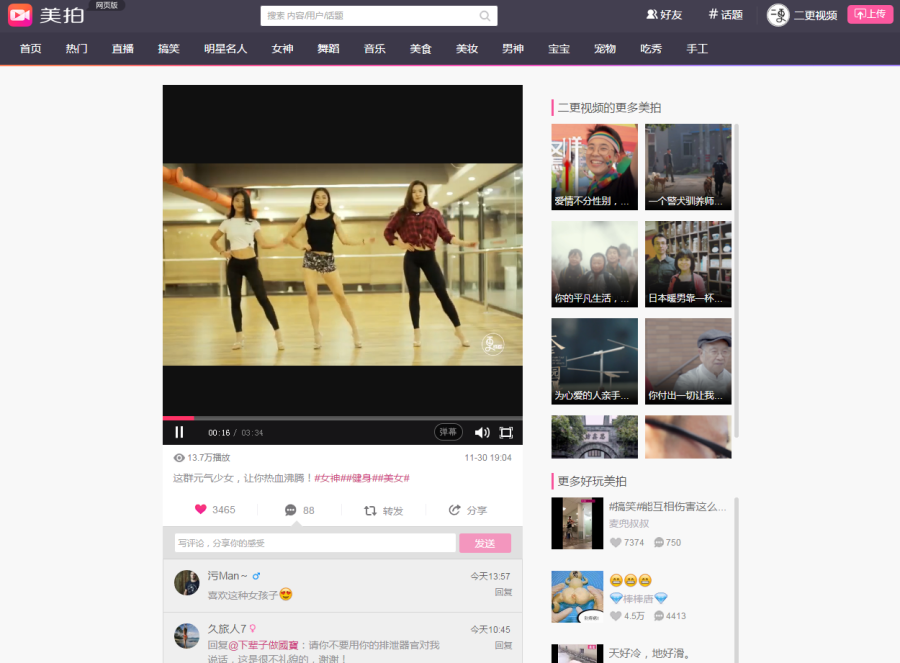Click the #美女# hashtag link
900x663 pixels.
click(x=393, y=478)
